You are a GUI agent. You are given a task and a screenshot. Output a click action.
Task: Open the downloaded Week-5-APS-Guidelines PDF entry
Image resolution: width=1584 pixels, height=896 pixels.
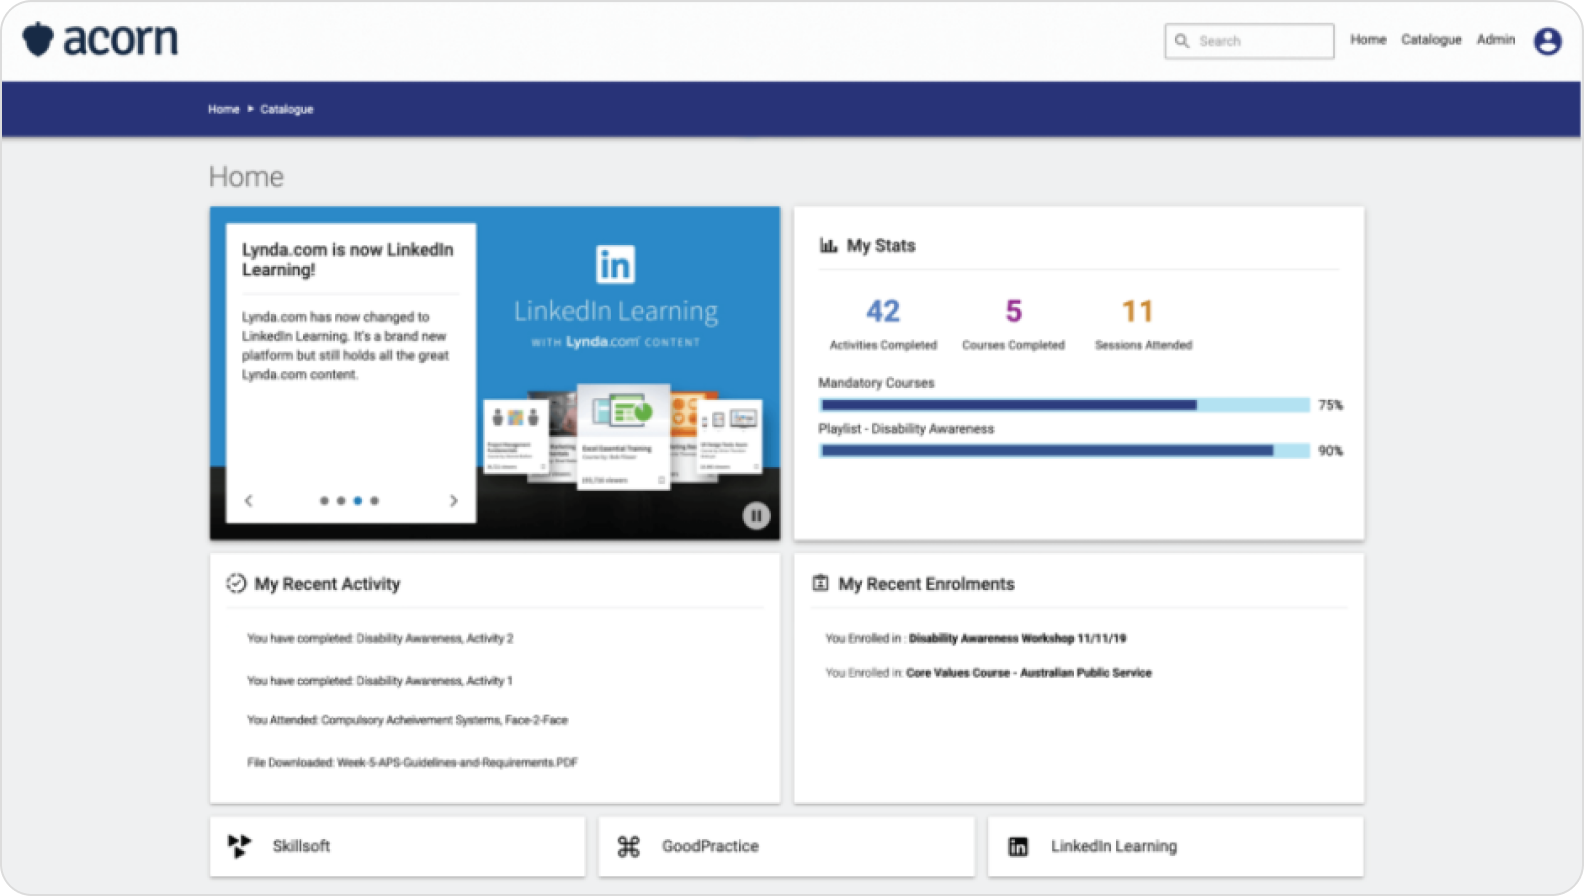point(412,762)
